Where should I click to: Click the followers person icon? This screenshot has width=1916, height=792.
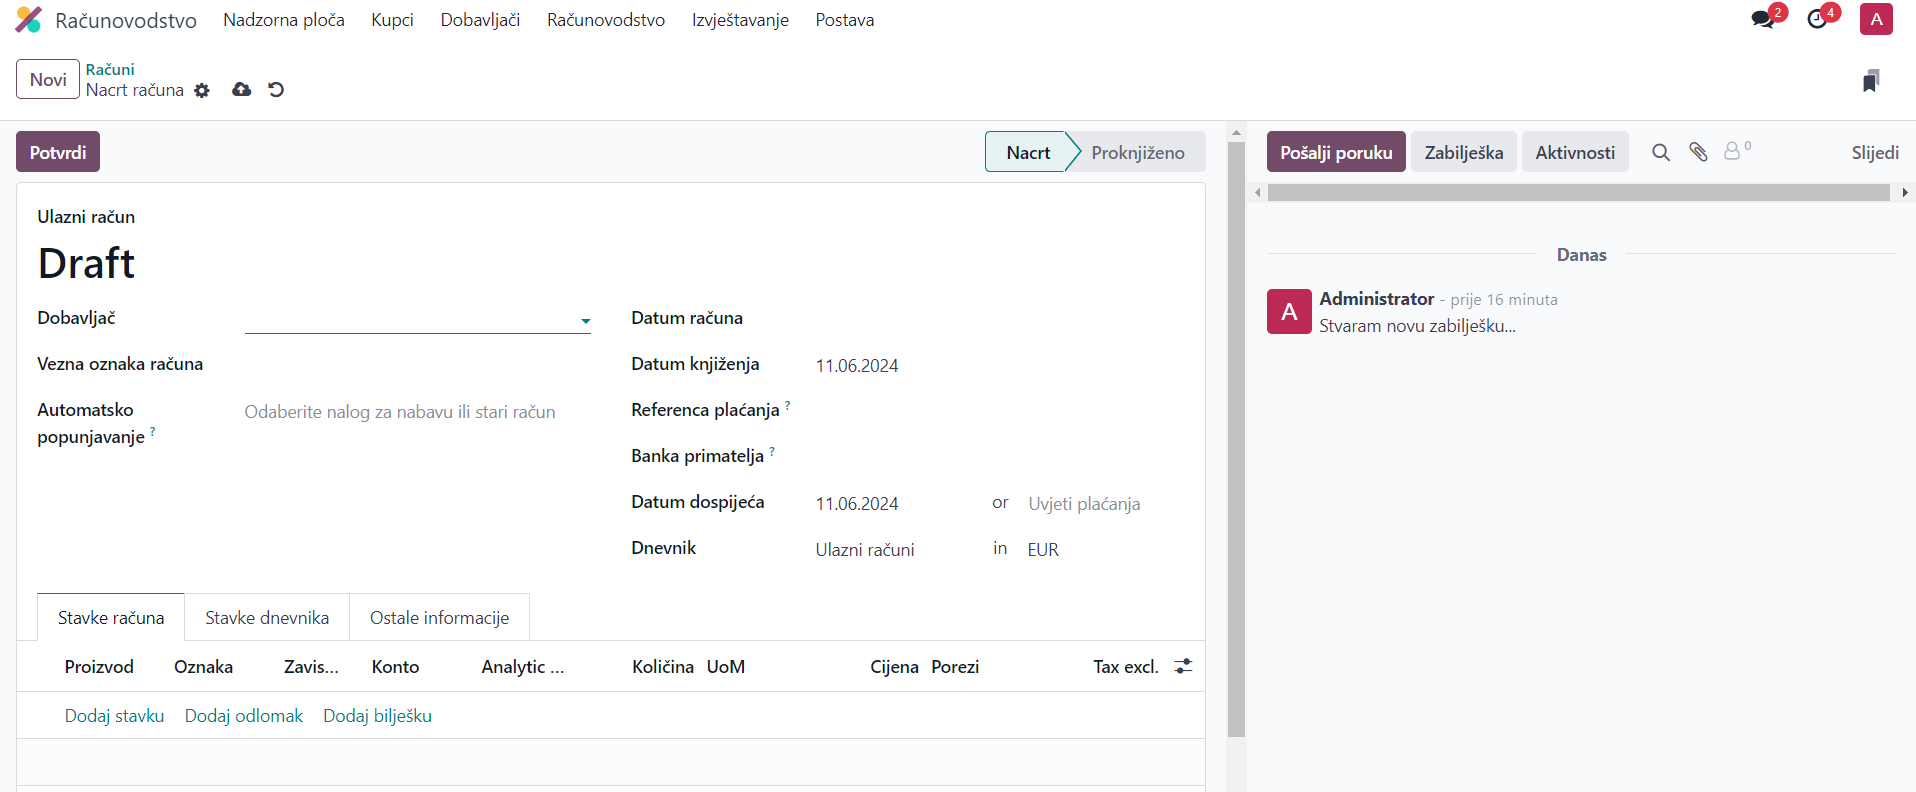click(1733, 152)
